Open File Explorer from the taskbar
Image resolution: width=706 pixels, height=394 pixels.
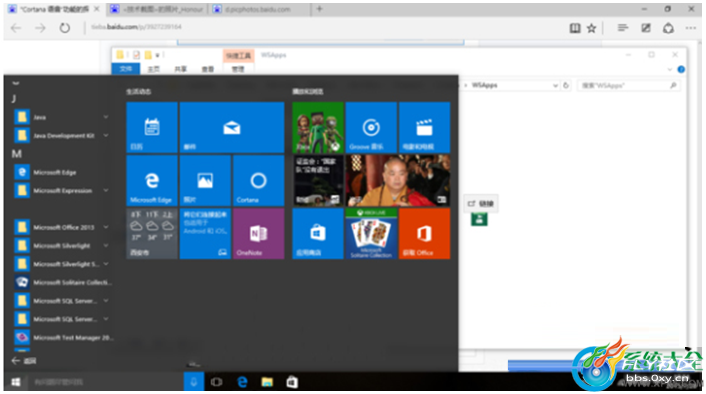click(267, 382)
